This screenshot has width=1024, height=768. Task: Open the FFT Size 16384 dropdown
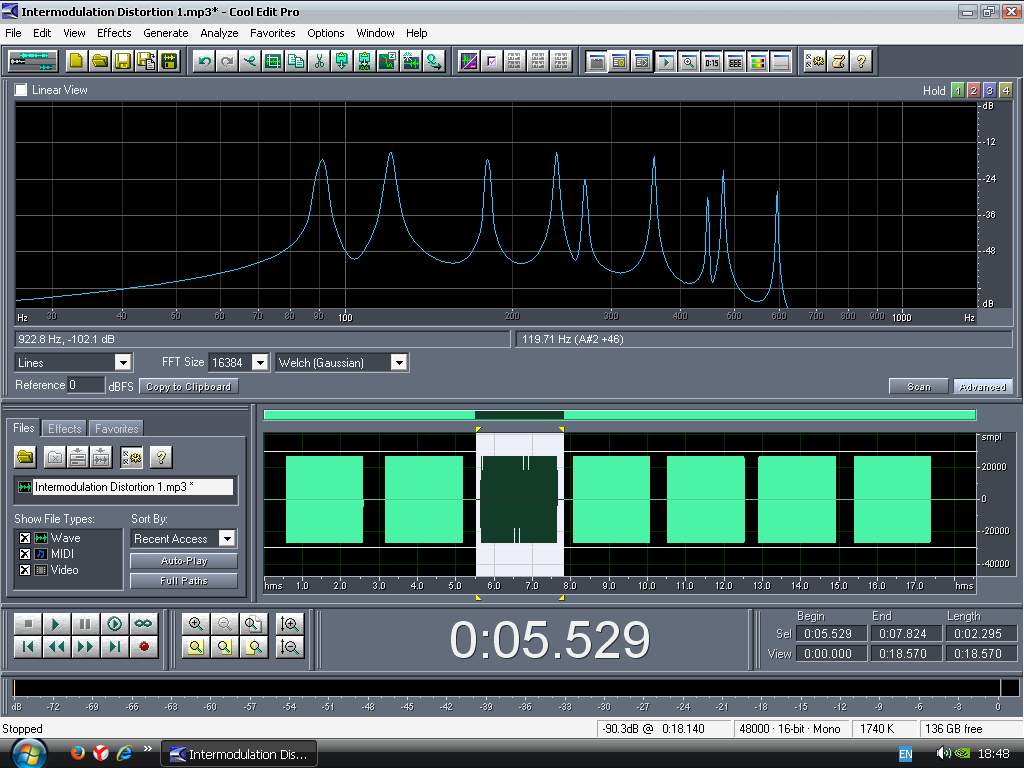point(260,362)
